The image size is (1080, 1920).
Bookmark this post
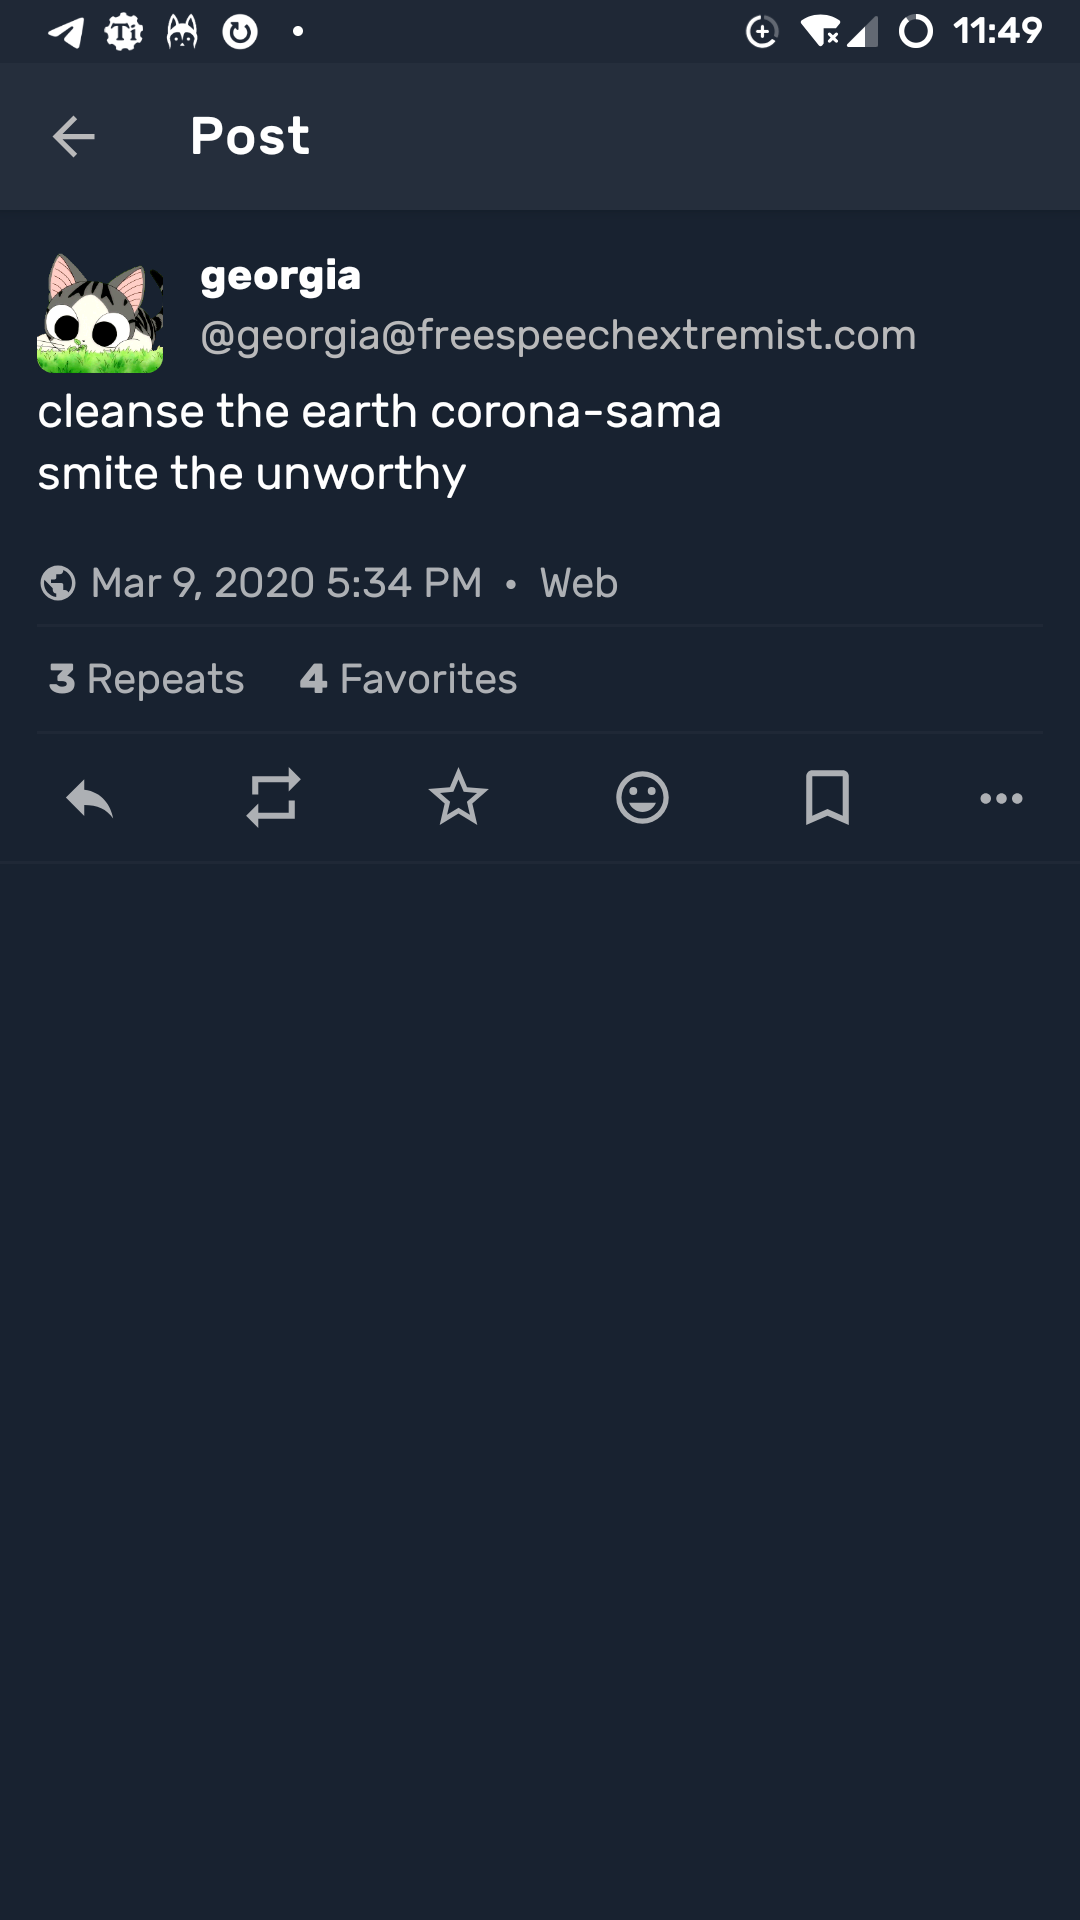827,798
